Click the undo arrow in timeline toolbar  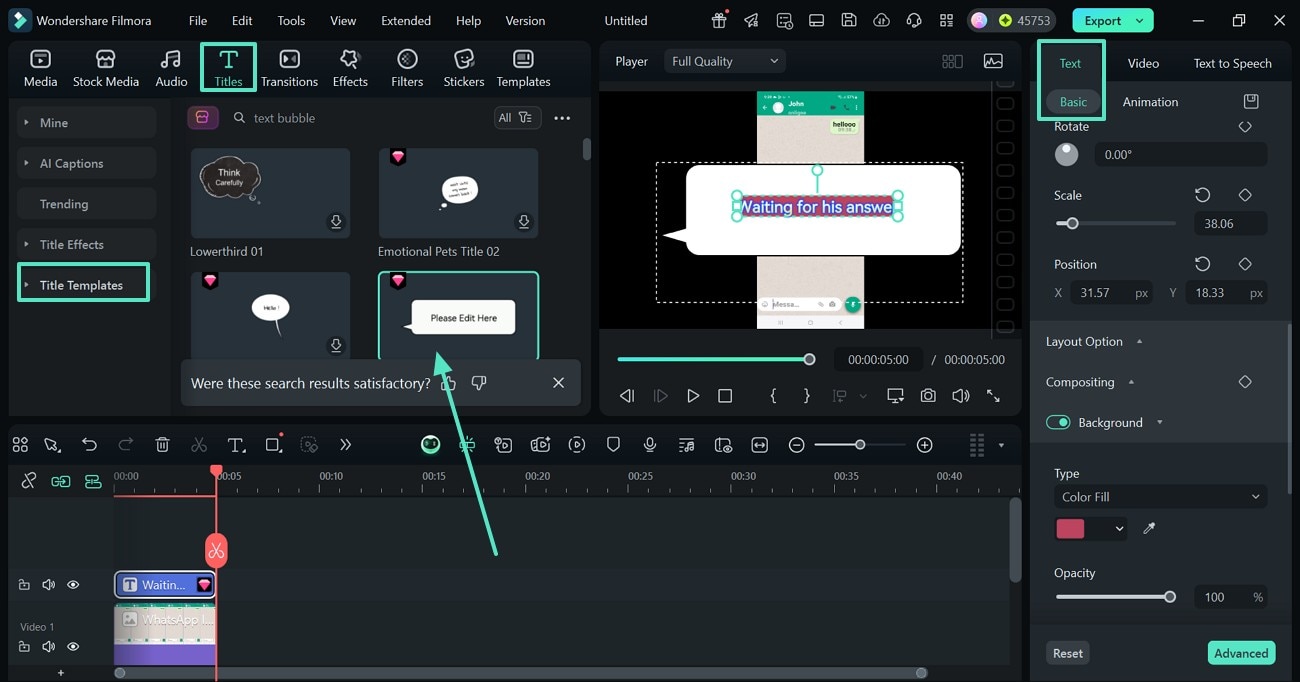click(90, 445)
